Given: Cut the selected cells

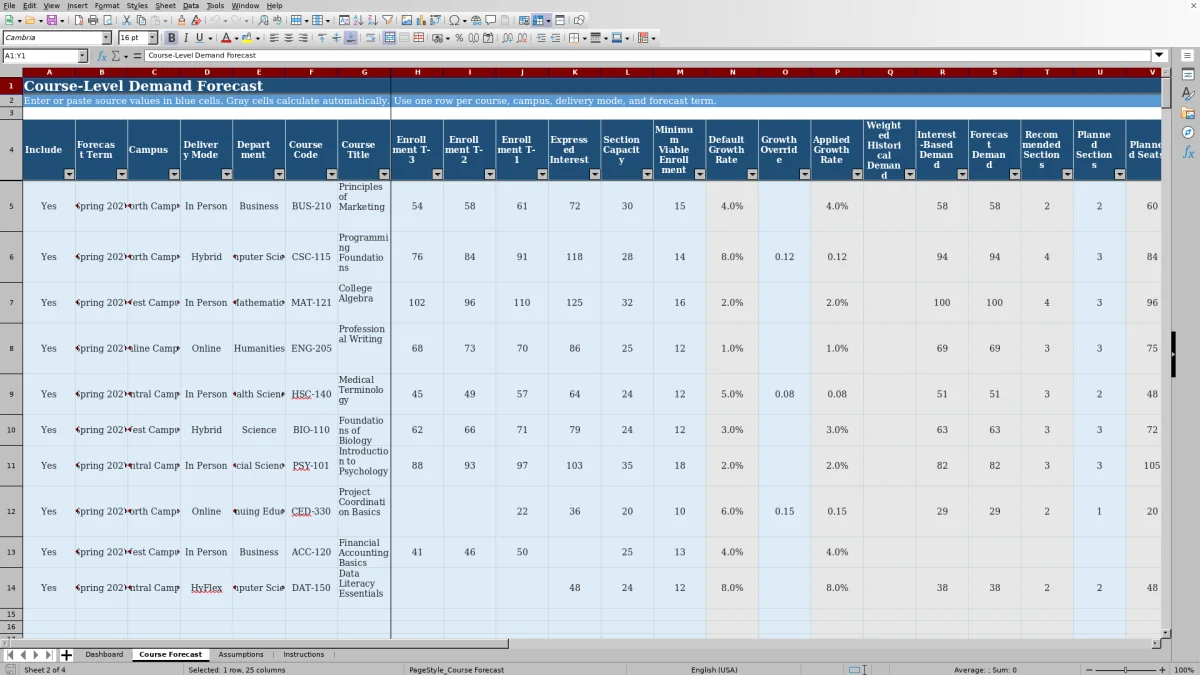Looking at the screenshot, I should 126,20.
